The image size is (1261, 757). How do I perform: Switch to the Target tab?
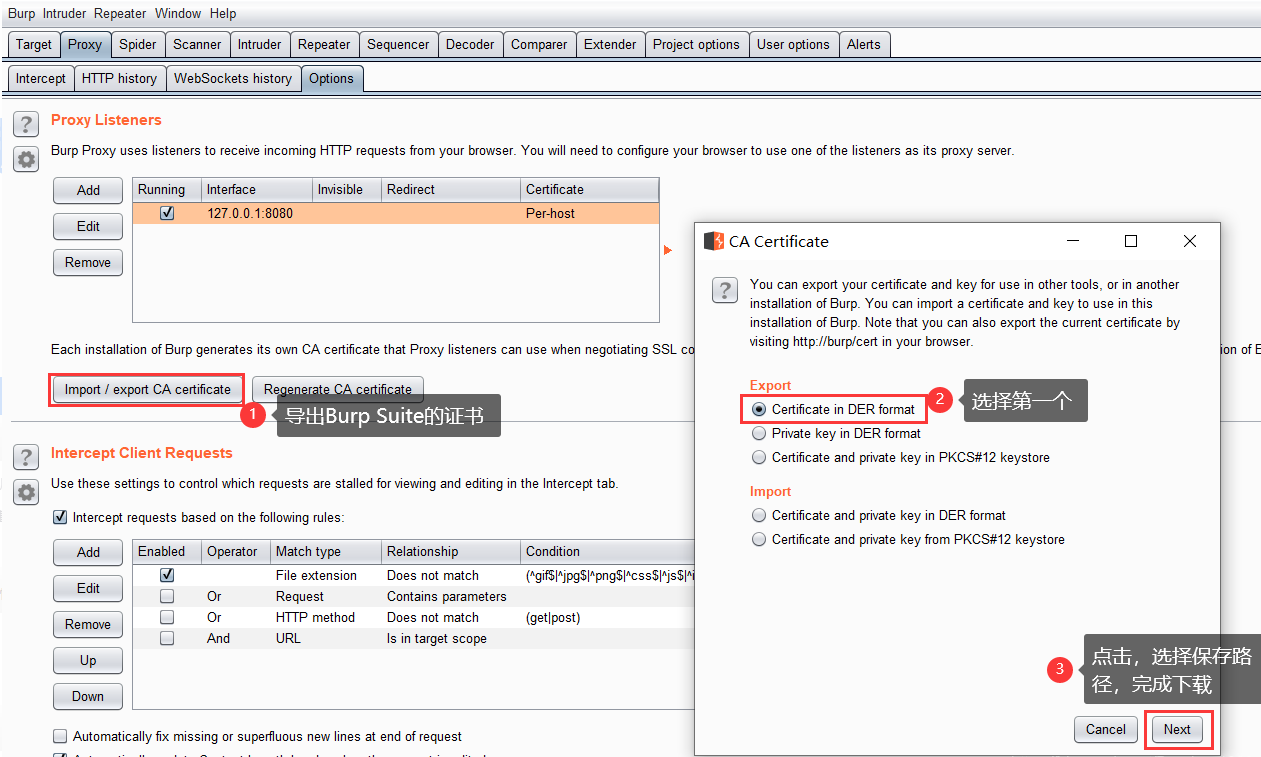[34, 44]
